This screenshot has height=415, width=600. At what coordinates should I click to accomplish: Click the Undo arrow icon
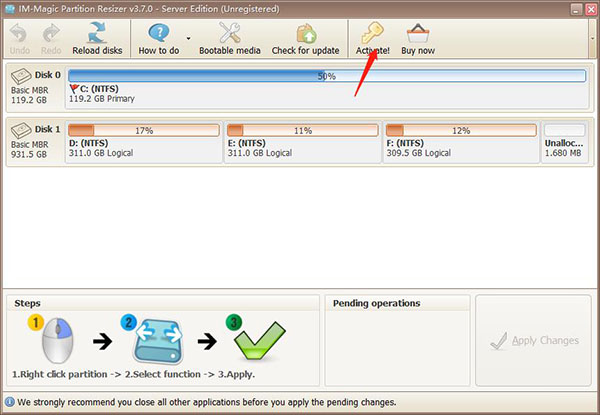(x=20, y=32)
